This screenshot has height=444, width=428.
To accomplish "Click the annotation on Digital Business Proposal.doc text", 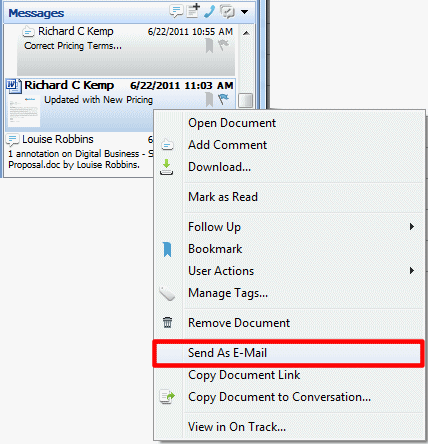I will [80, 159].
